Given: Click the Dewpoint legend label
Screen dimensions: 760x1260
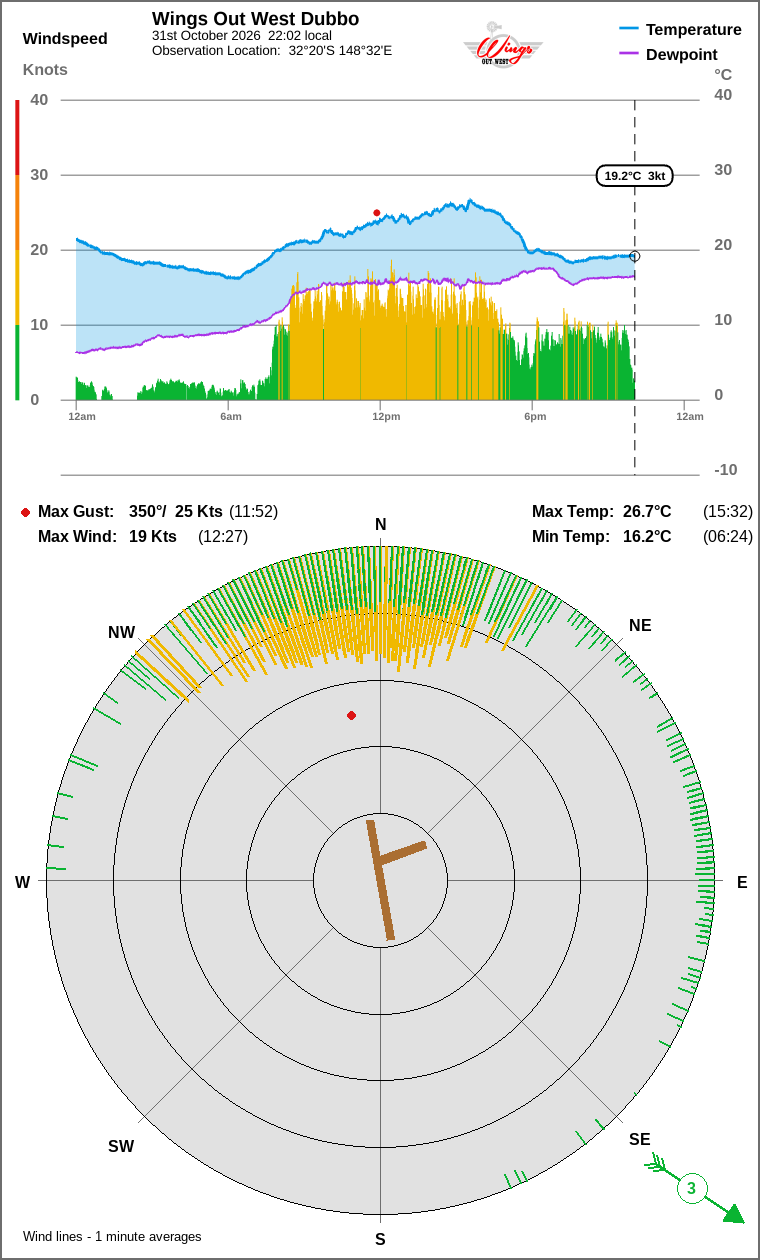Looking at the screenshot, I should [682, 55].
